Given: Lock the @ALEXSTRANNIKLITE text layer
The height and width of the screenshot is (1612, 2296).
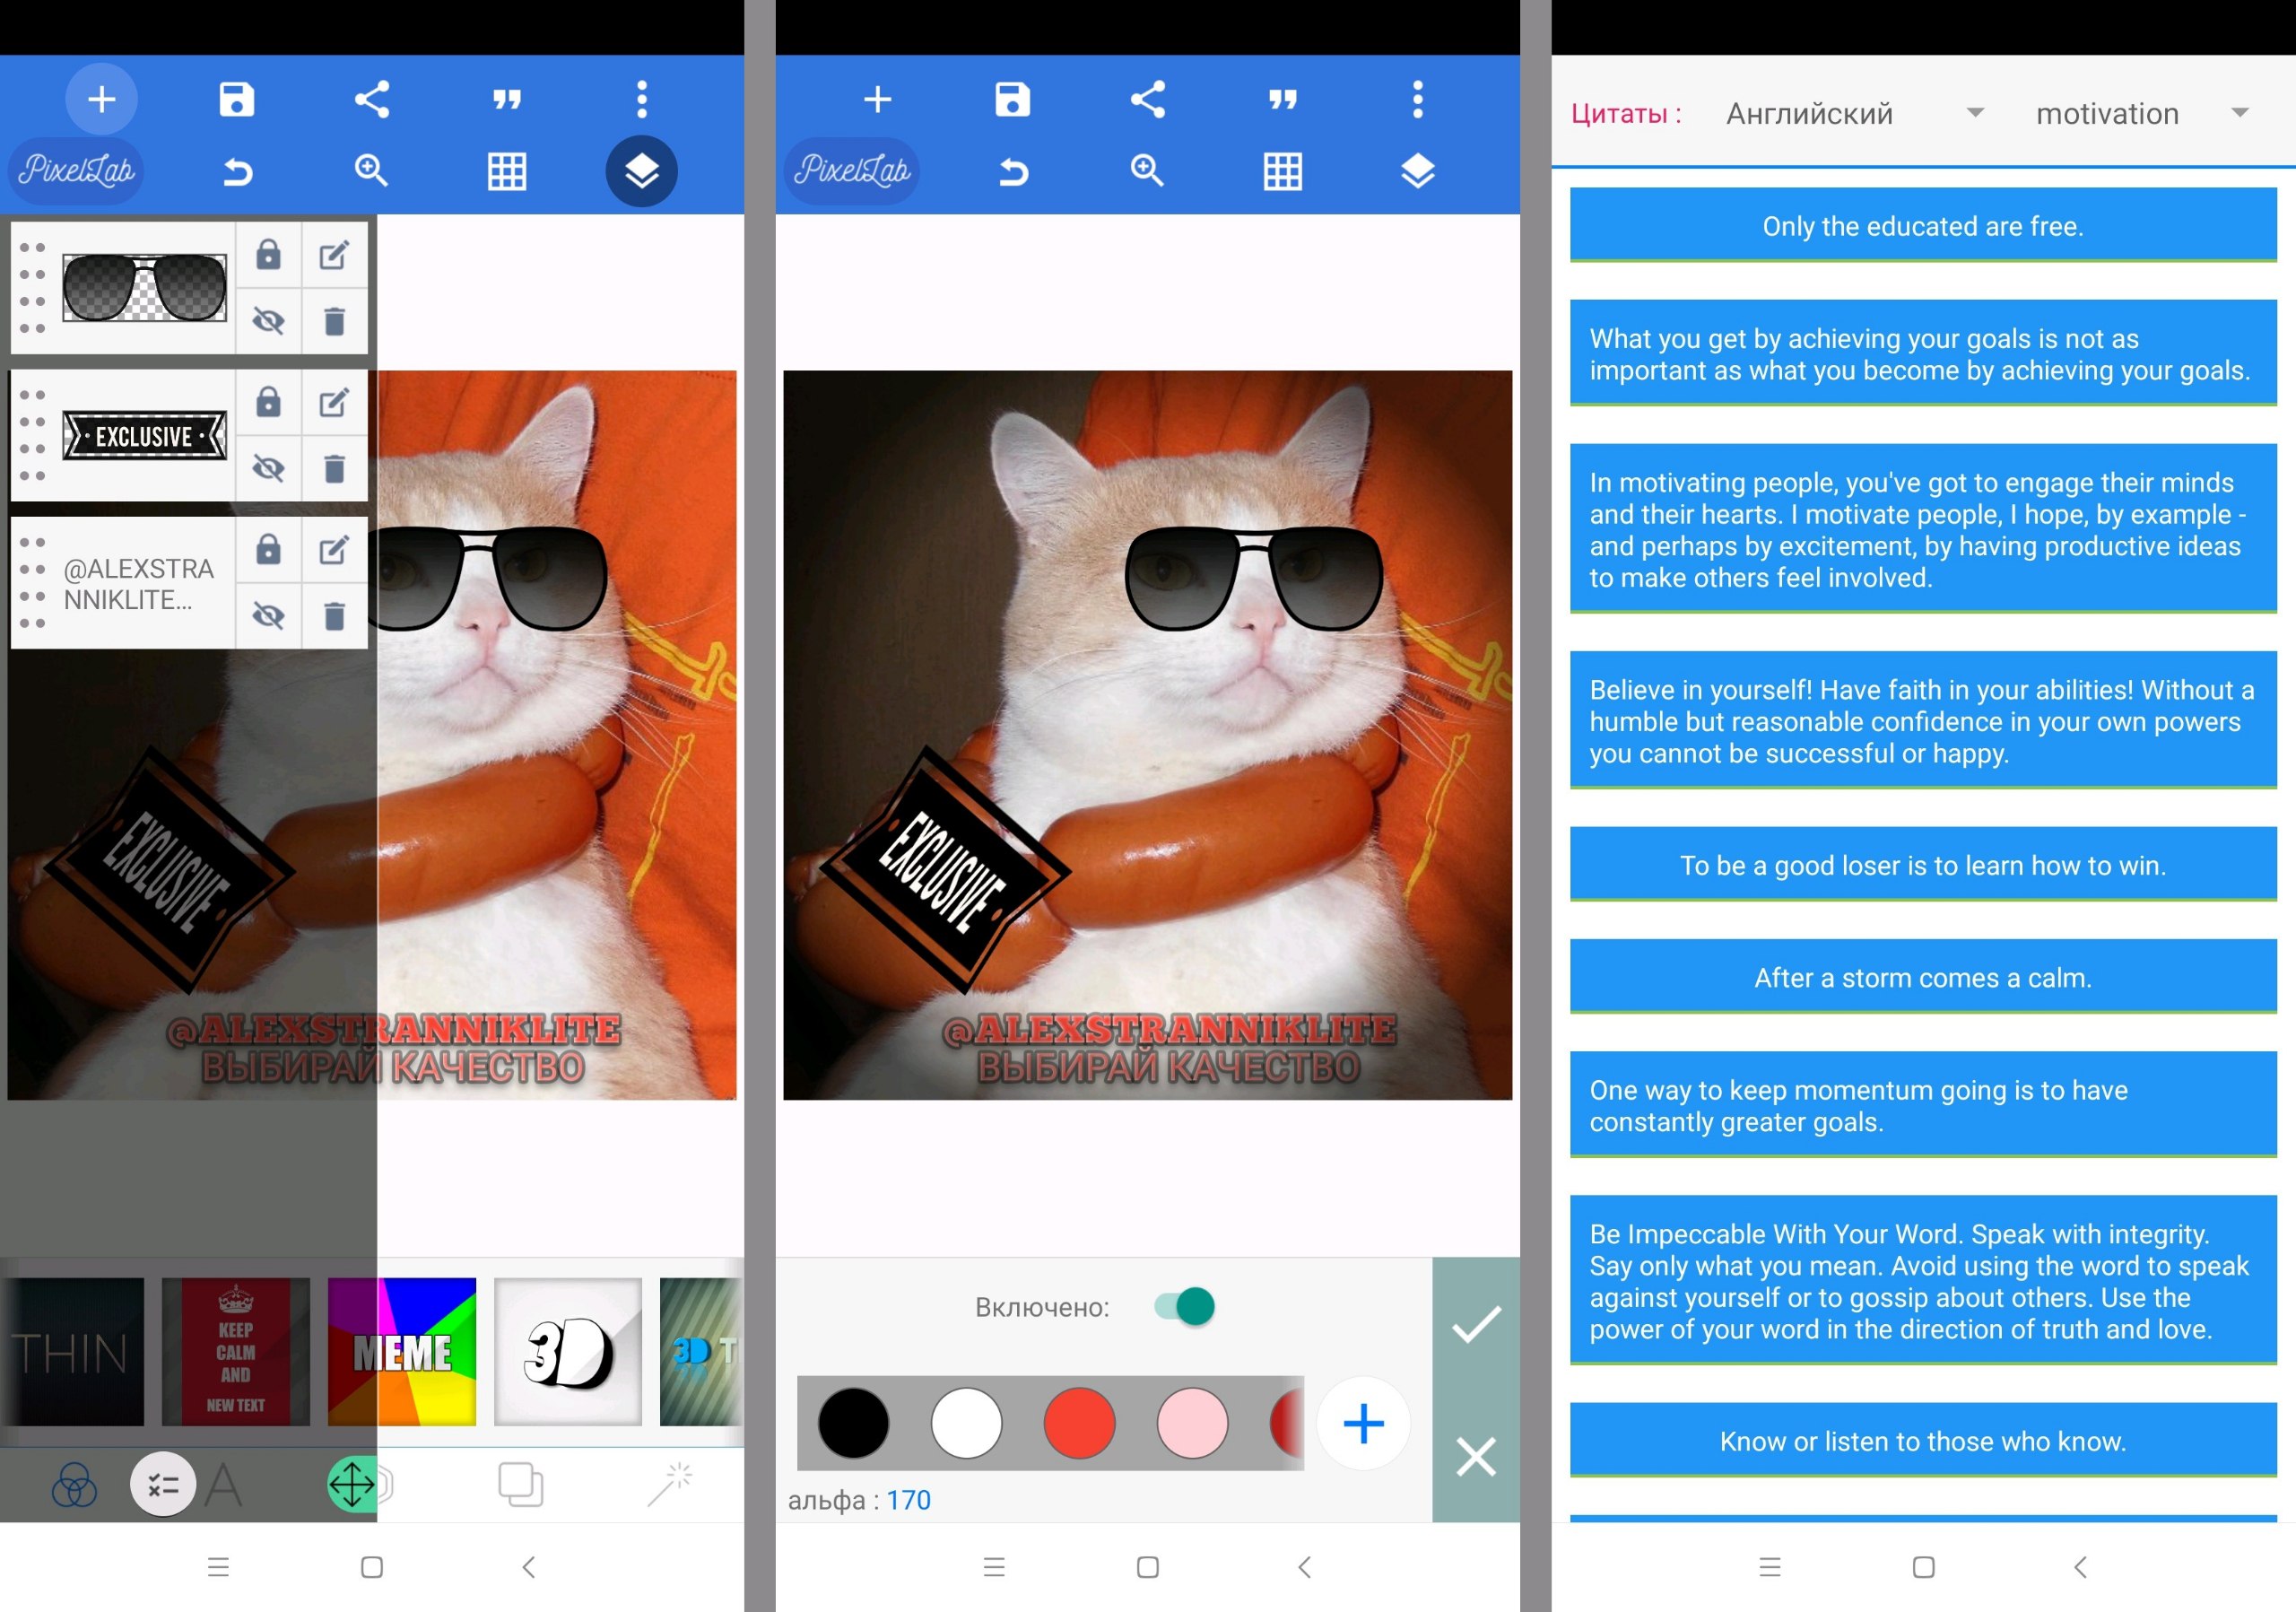Looking at the screenshot, I should 268,549.
